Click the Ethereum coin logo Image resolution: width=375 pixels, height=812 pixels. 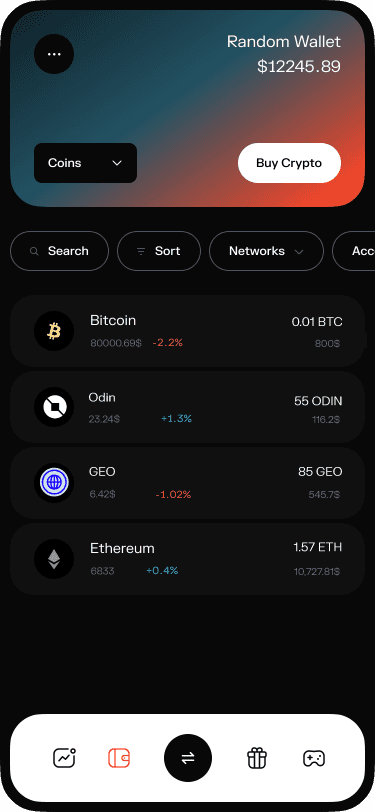tap(54, 559)
